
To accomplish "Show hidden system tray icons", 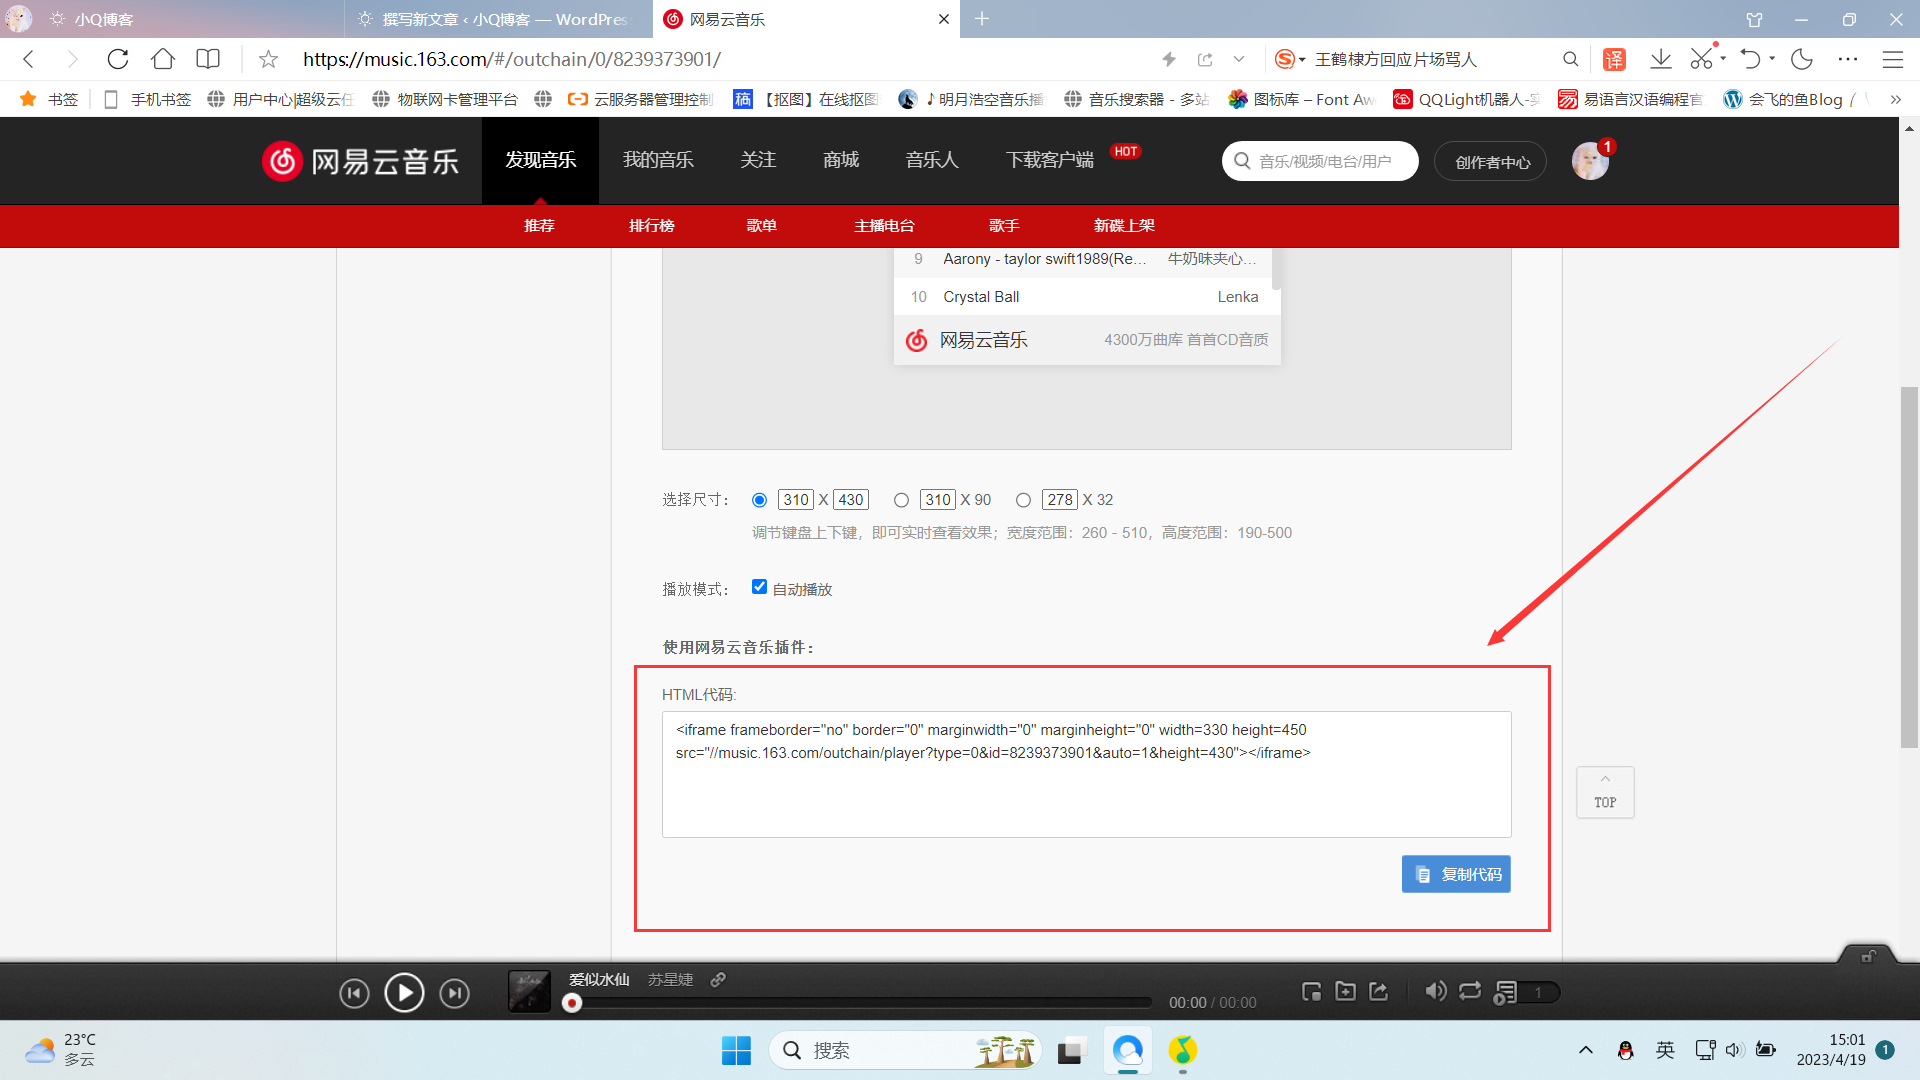I will (1586, 1050).
